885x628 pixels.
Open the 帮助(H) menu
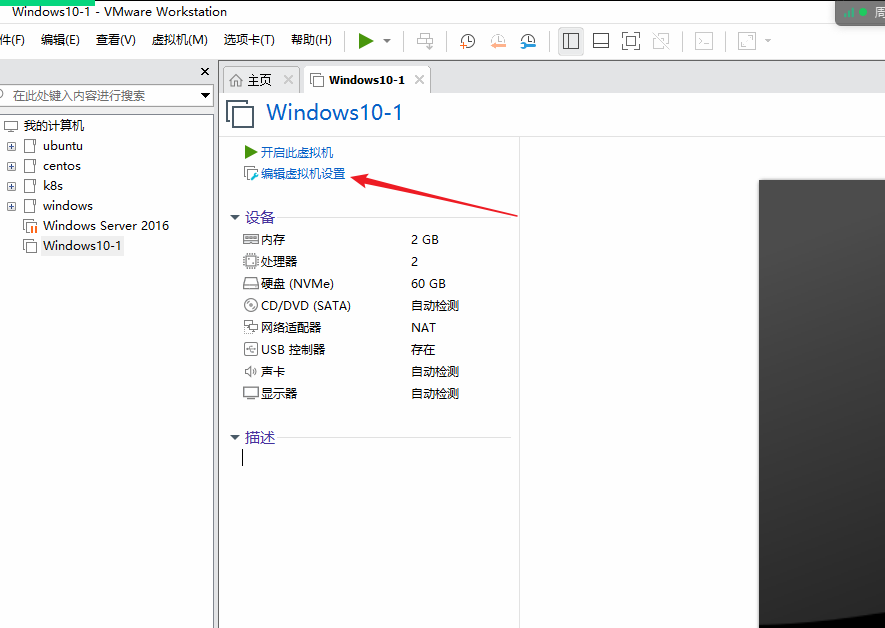pos(311,40)
